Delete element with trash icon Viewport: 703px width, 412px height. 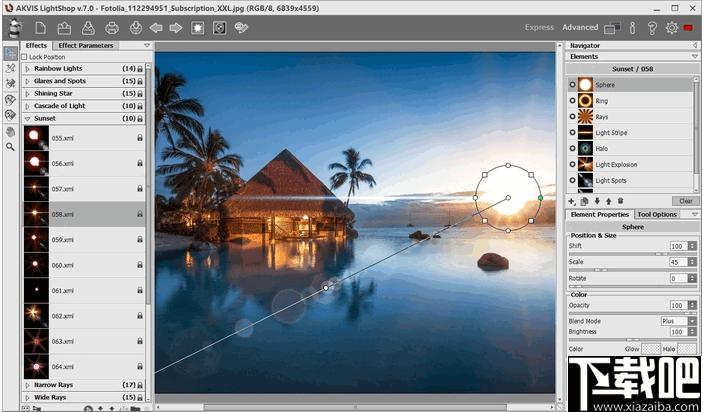621,201
